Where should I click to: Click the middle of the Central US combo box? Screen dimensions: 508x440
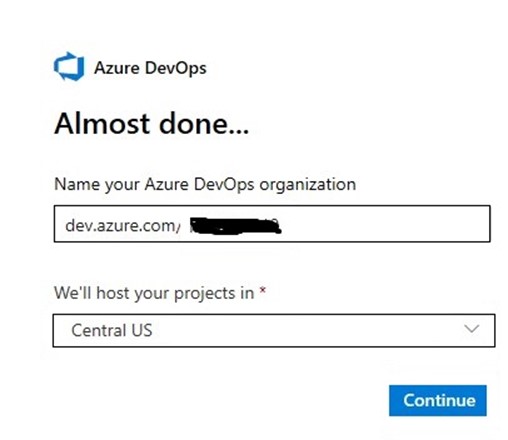pyautogui.click(x=274, y=330)
